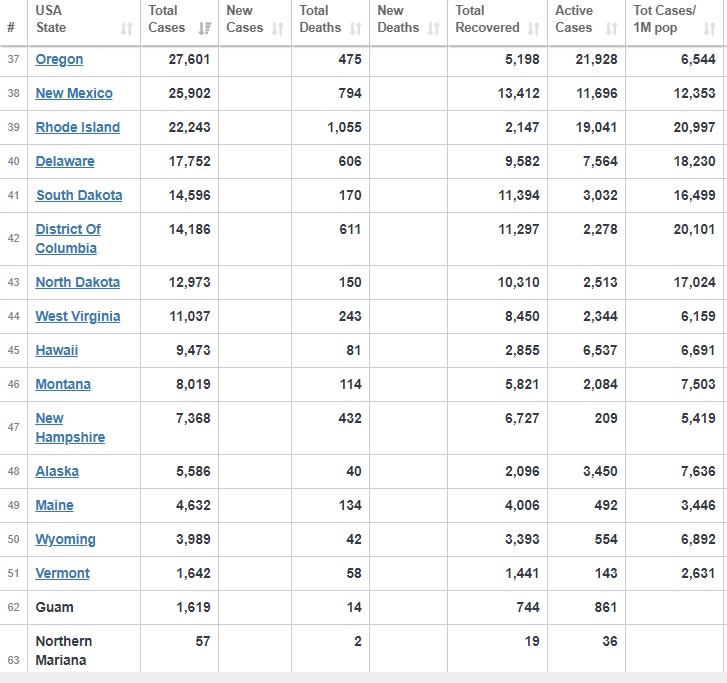Viewport: 727px width, 683px height.
Task: Click sort icon in Total Cases header
Action: [205, 29]
